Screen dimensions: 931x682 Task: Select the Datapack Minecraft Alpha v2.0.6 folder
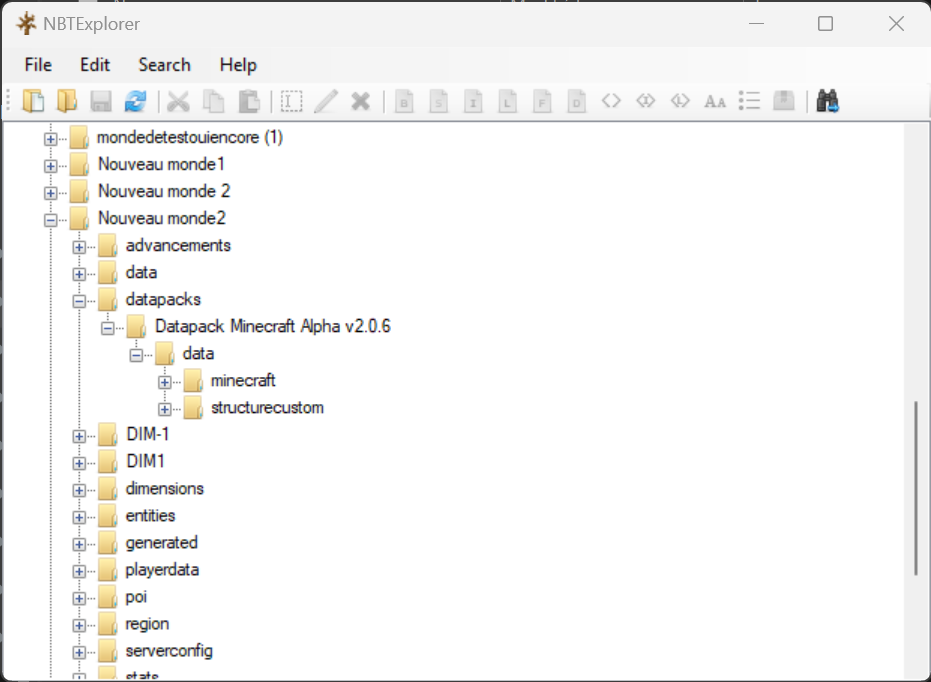click(272, 327)
